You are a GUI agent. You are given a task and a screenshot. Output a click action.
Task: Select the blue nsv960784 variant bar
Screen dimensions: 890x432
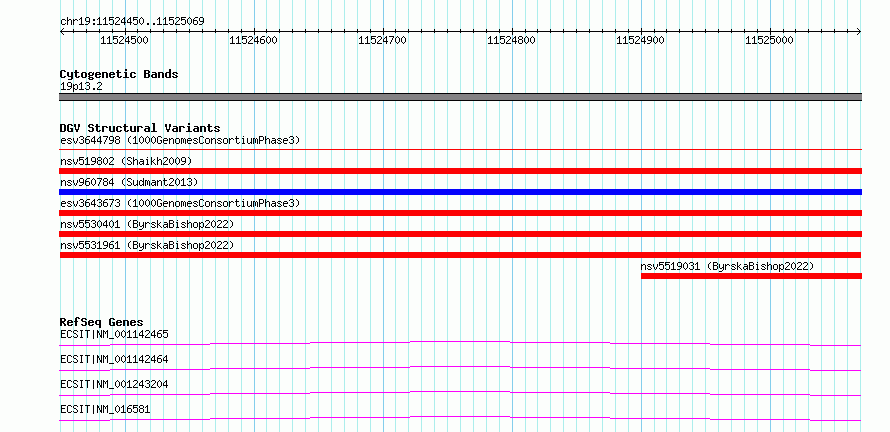click(x=460, y=192)
